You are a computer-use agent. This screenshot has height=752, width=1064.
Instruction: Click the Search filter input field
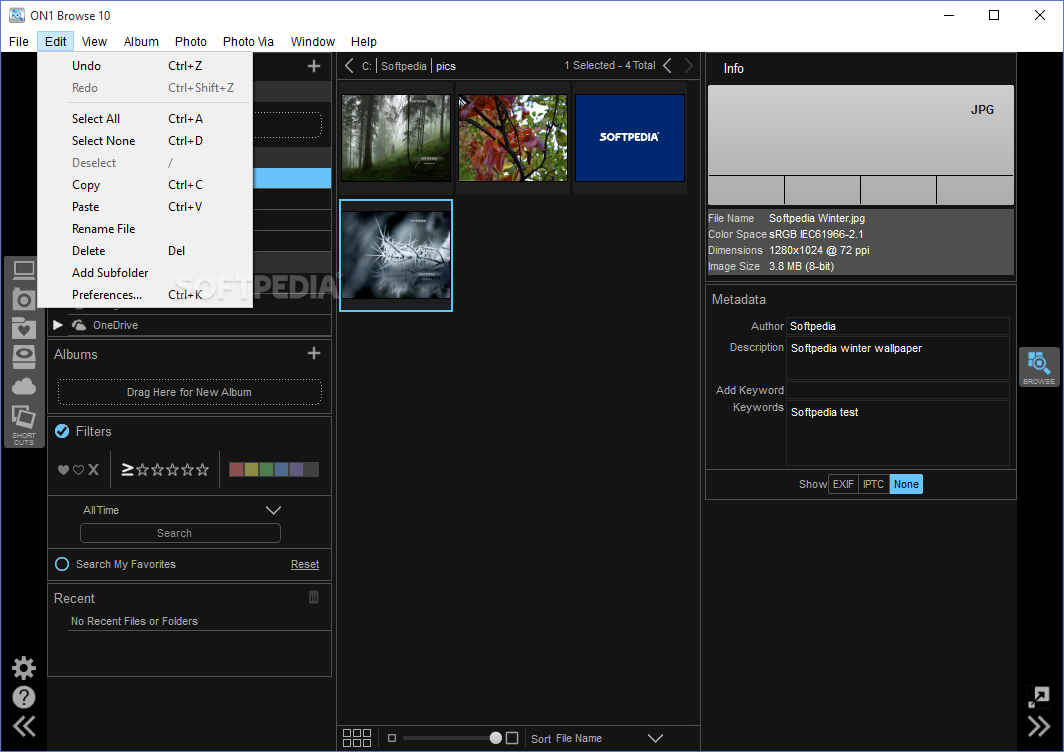point(180,533)
